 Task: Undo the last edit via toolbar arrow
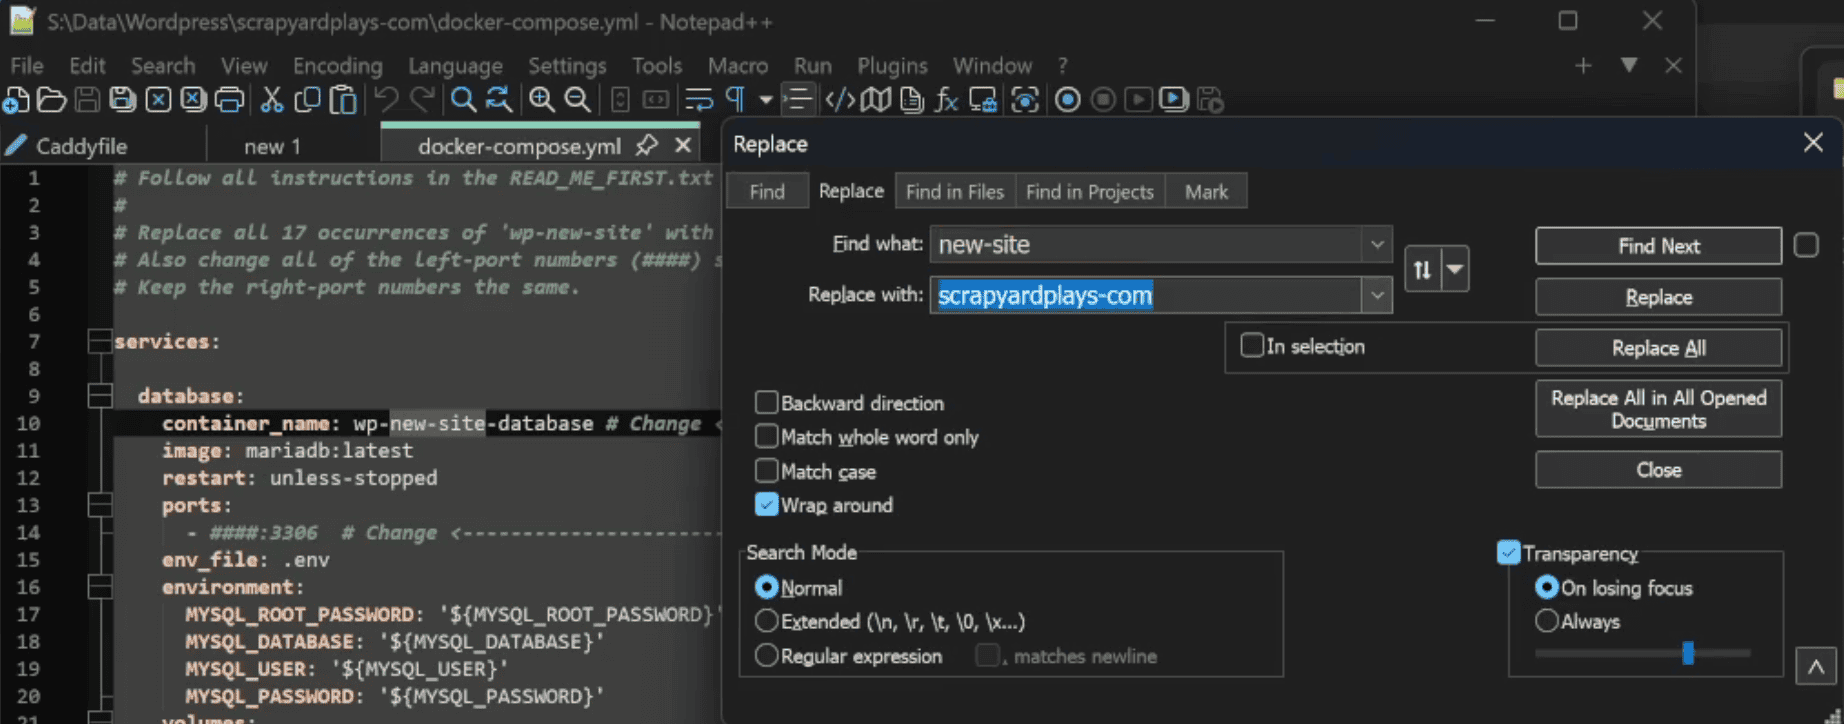(x=386, y=100)
